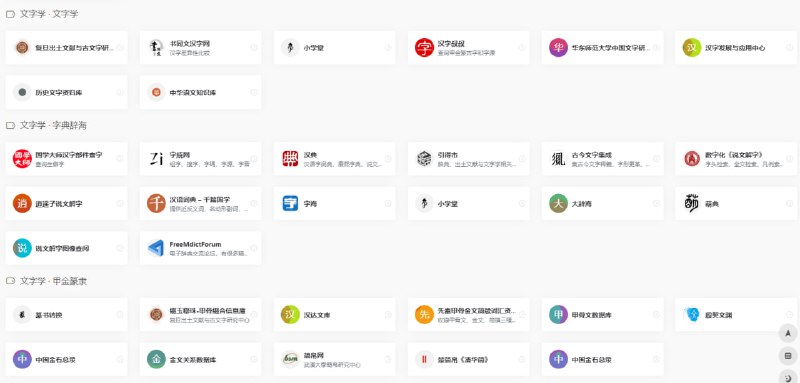The height and width of the screenshot is (383, 800).
Task: Open the 书同文汉字网 link title
Action: 190,44
